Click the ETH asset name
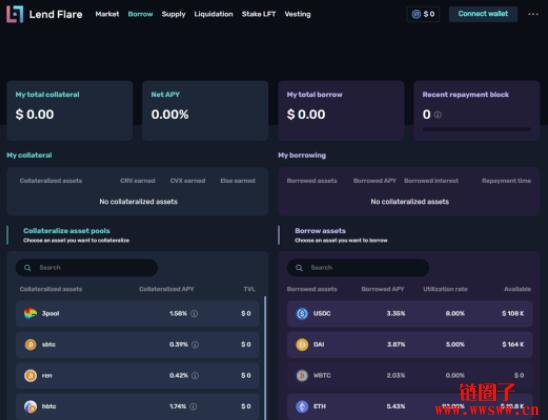The width and height of the screenshot is (548, 420). [319, 406]
